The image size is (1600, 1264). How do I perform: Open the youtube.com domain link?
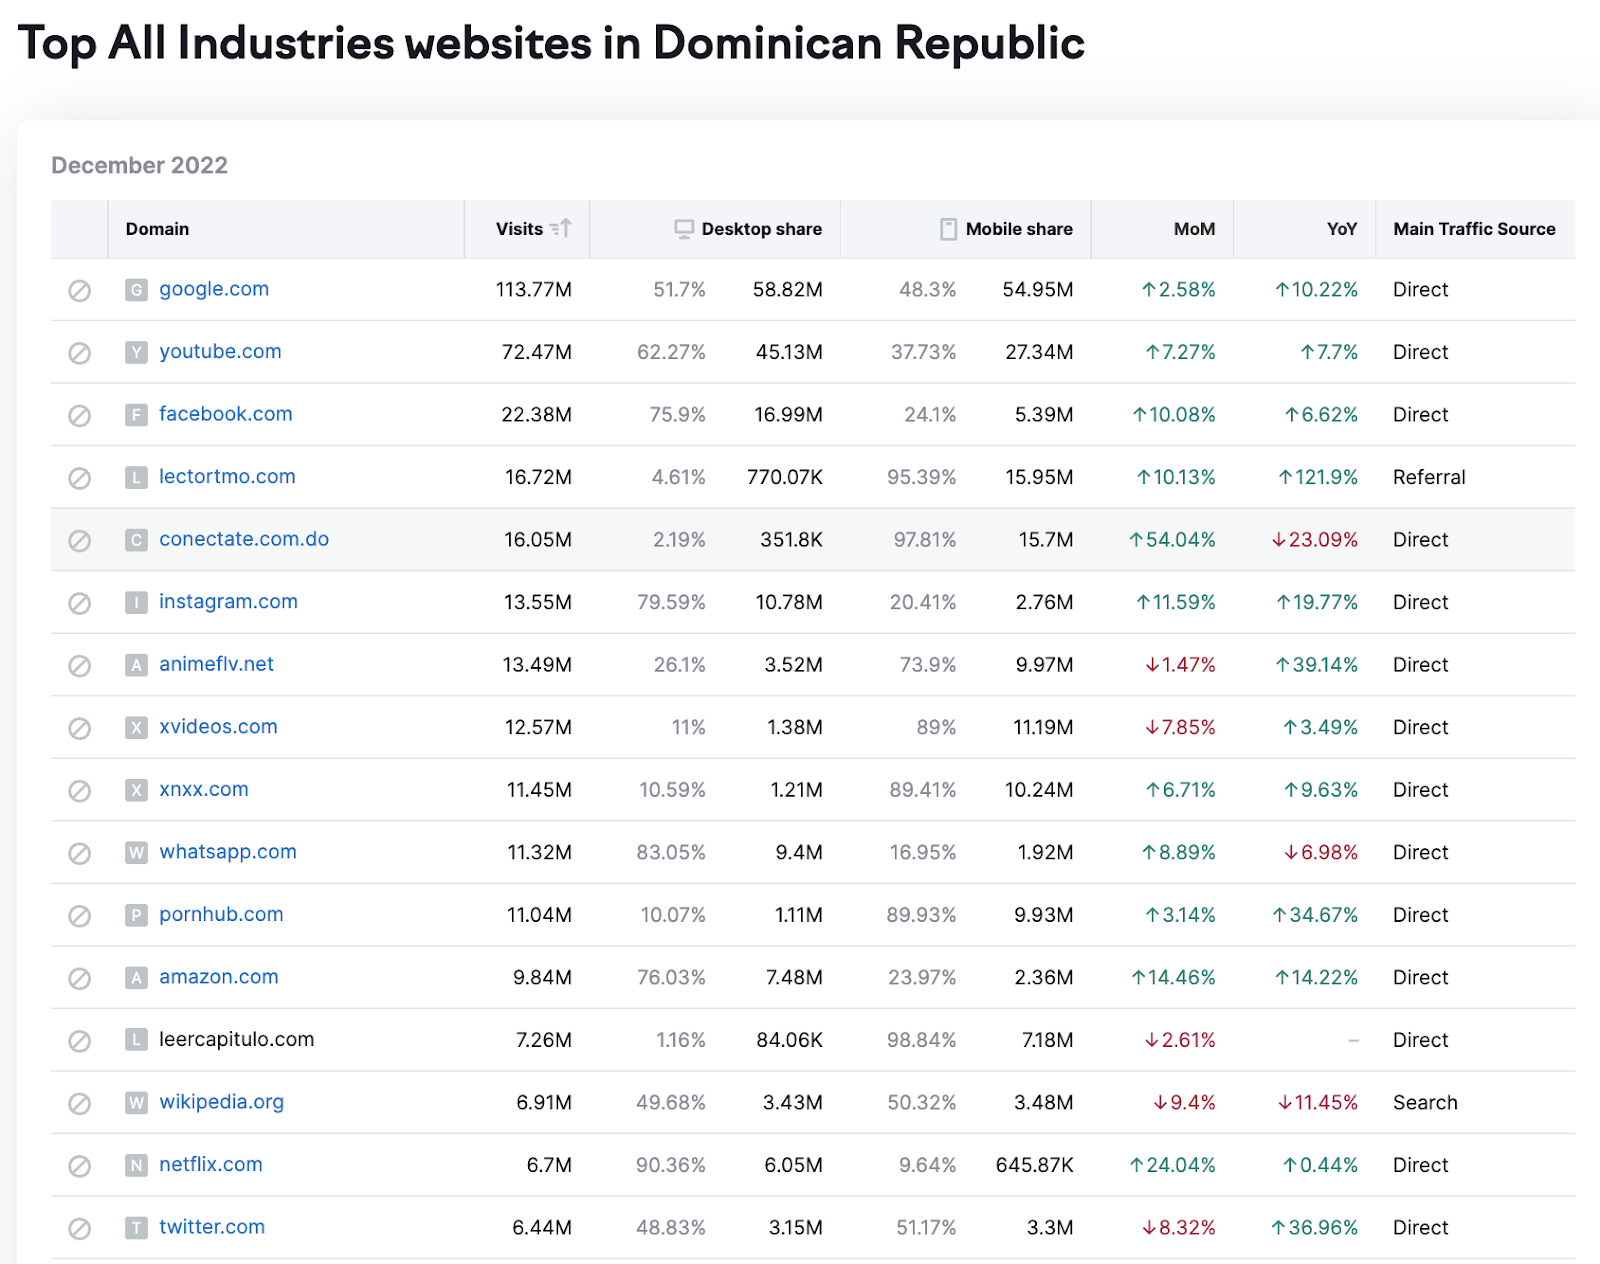click(x=220, y=352)
